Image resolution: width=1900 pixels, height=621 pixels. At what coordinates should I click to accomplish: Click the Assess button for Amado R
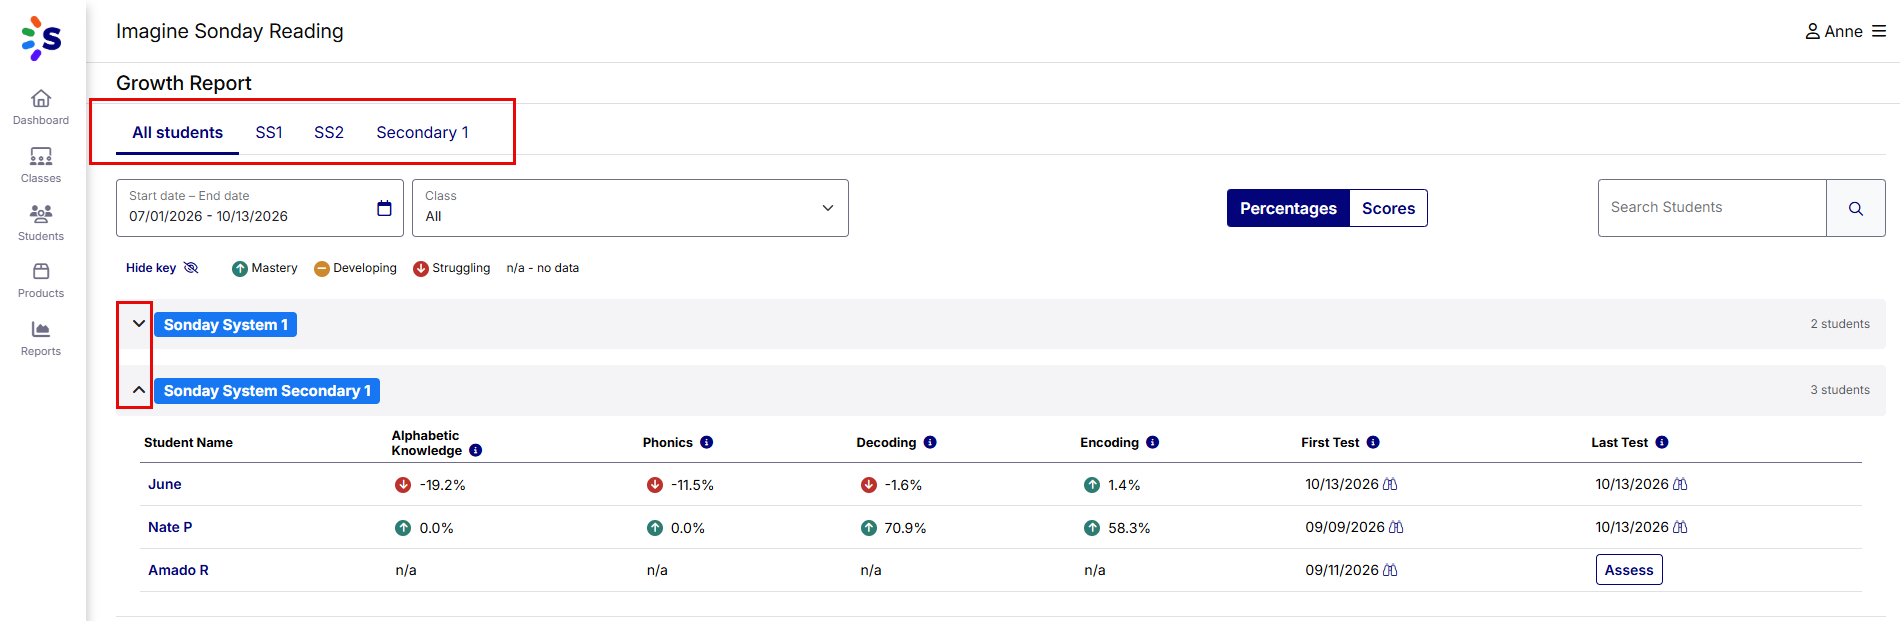1629,570
